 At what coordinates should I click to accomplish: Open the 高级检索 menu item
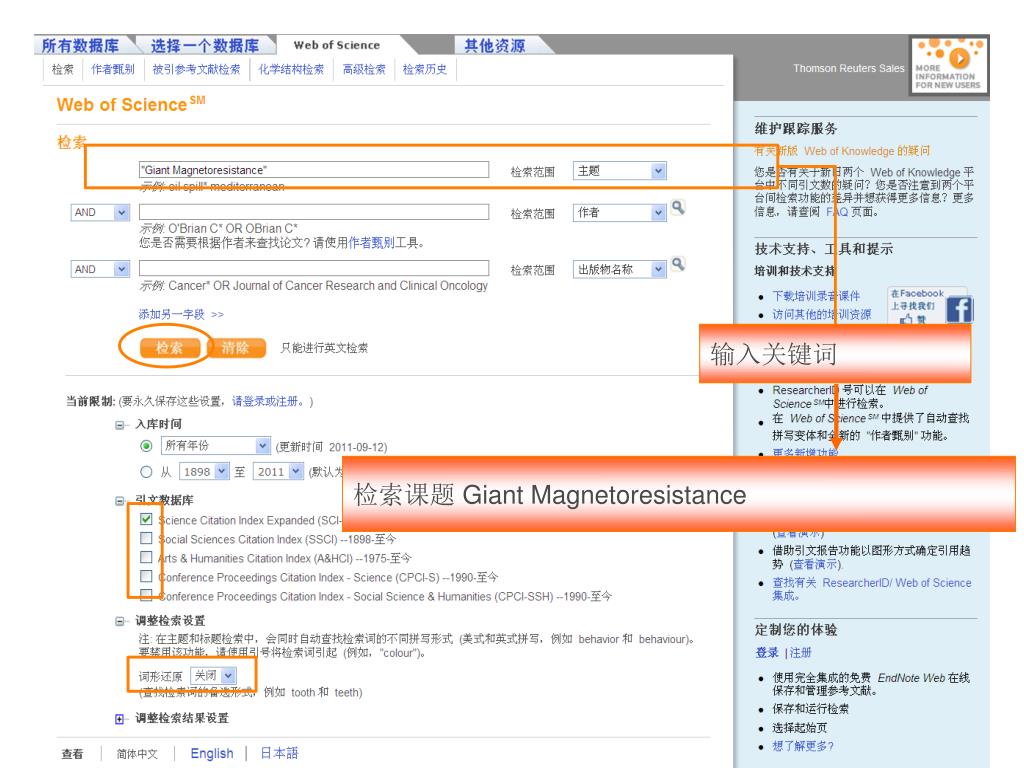(357, 69)
